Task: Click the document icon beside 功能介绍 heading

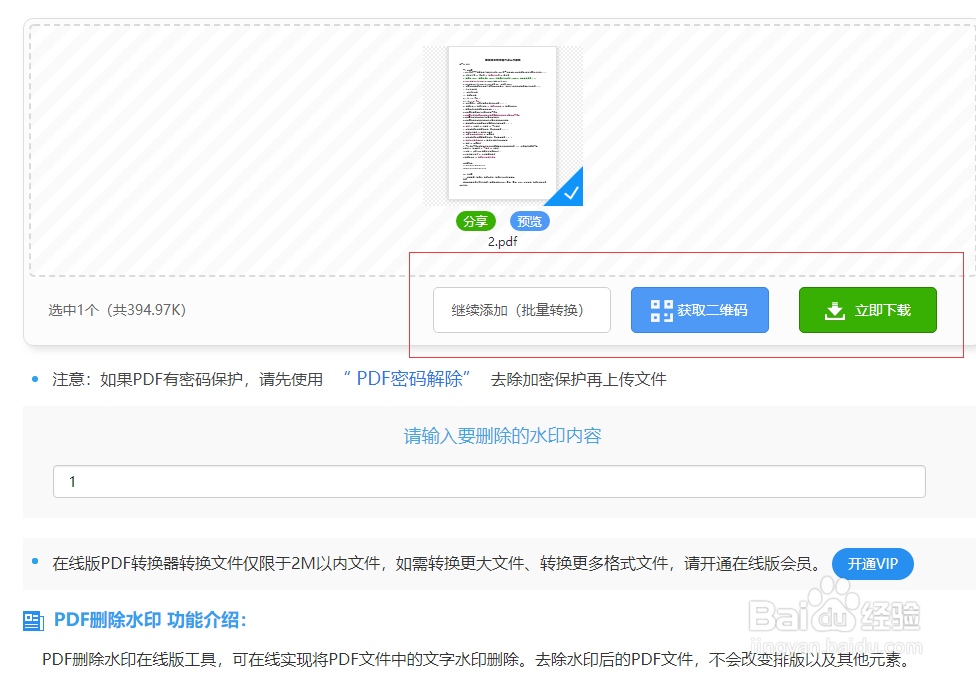Action: pyautogui.click(x=33, y=621)
